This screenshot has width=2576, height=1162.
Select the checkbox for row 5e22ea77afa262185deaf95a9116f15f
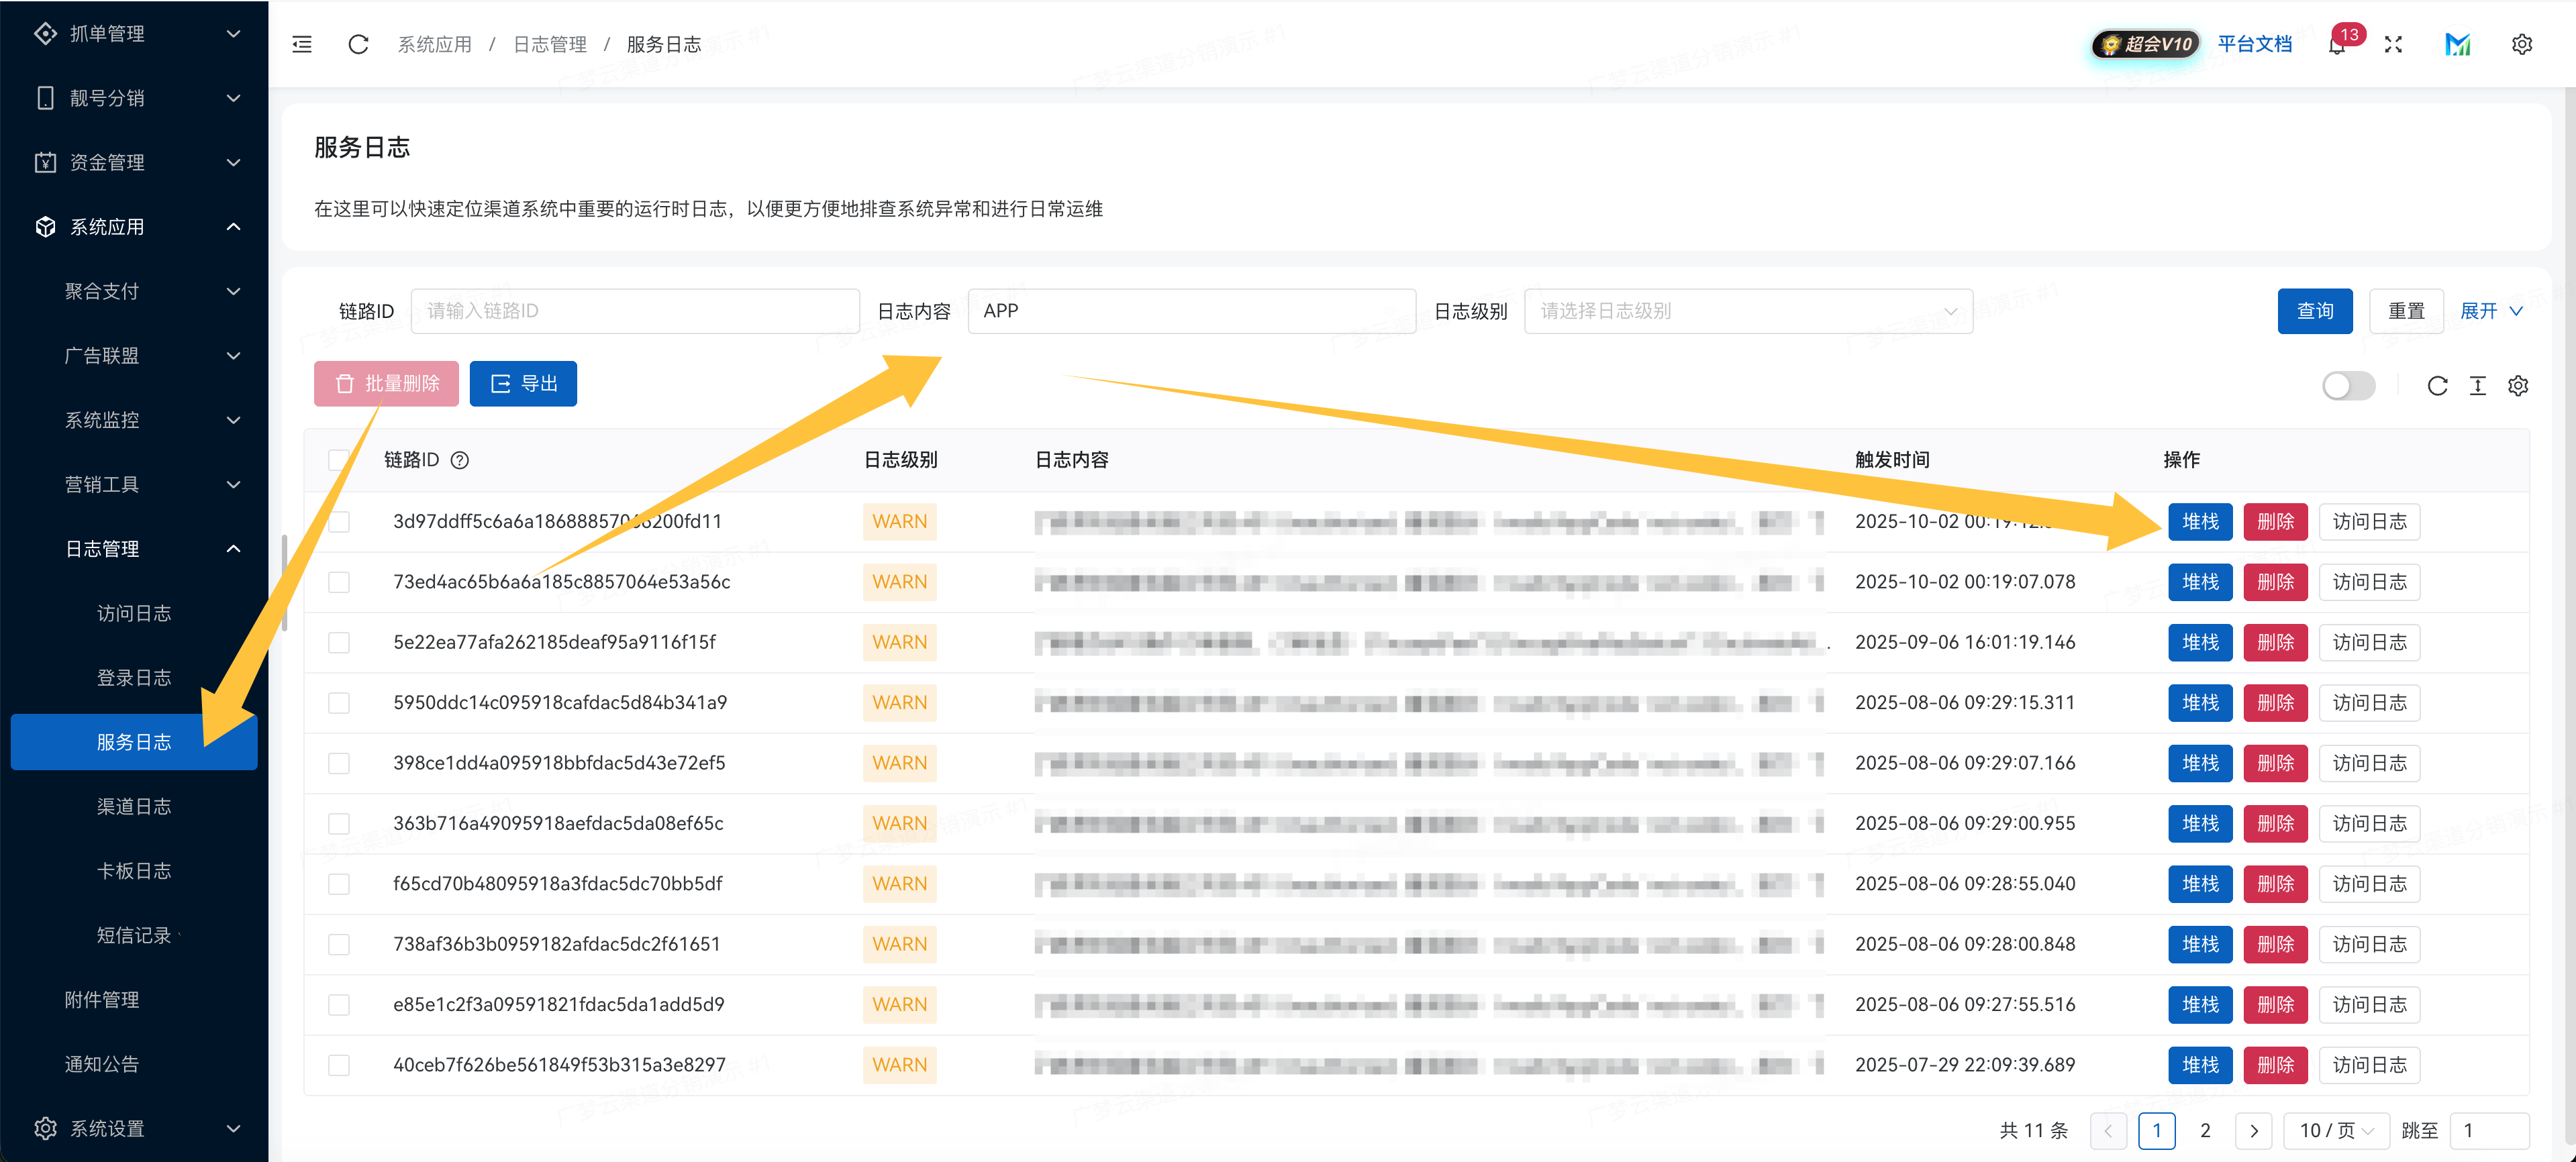(339, 642)
